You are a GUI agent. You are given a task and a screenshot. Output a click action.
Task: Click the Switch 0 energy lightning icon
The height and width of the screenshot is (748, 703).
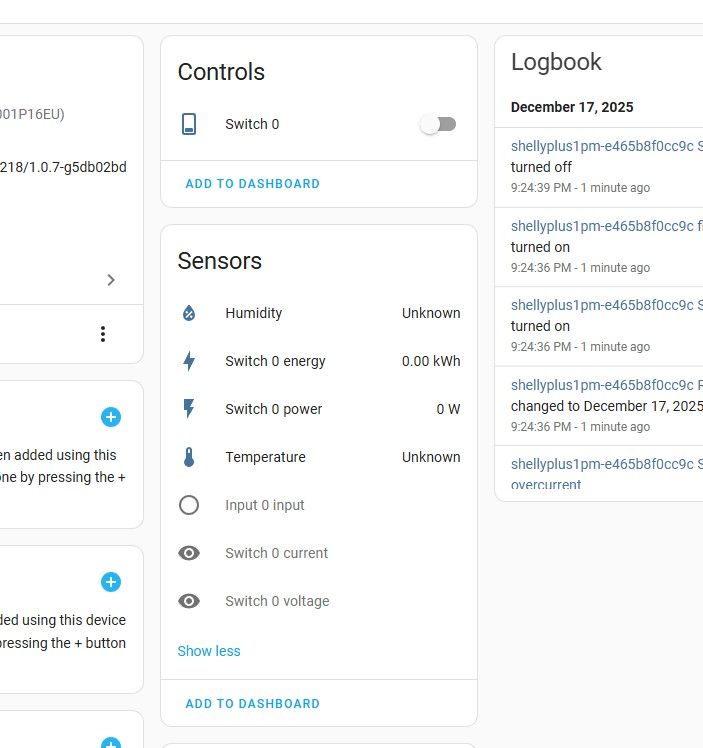[x=189, y=361]
